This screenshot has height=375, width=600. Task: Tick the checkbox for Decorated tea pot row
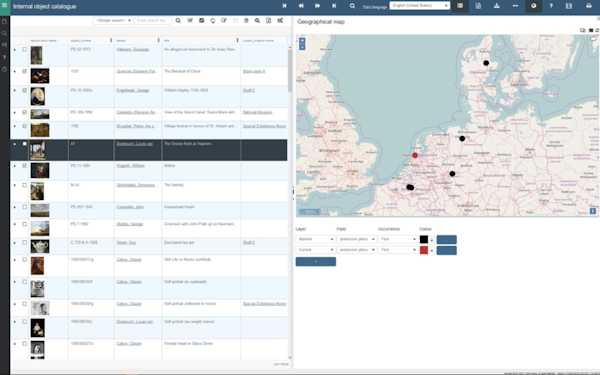pos(24,243)
